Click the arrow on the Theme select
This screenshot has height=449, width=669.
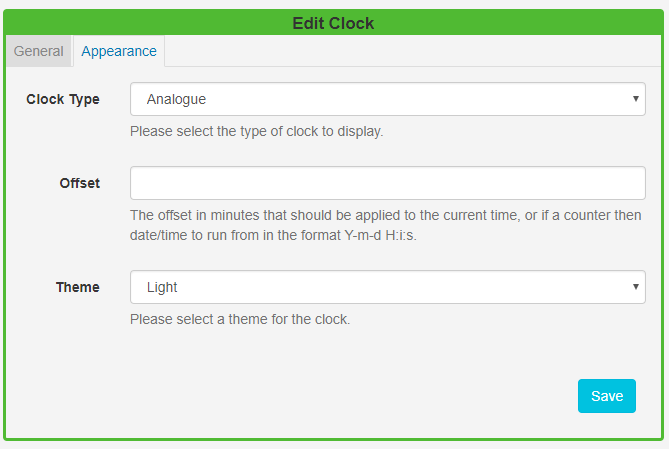point(635,287)
